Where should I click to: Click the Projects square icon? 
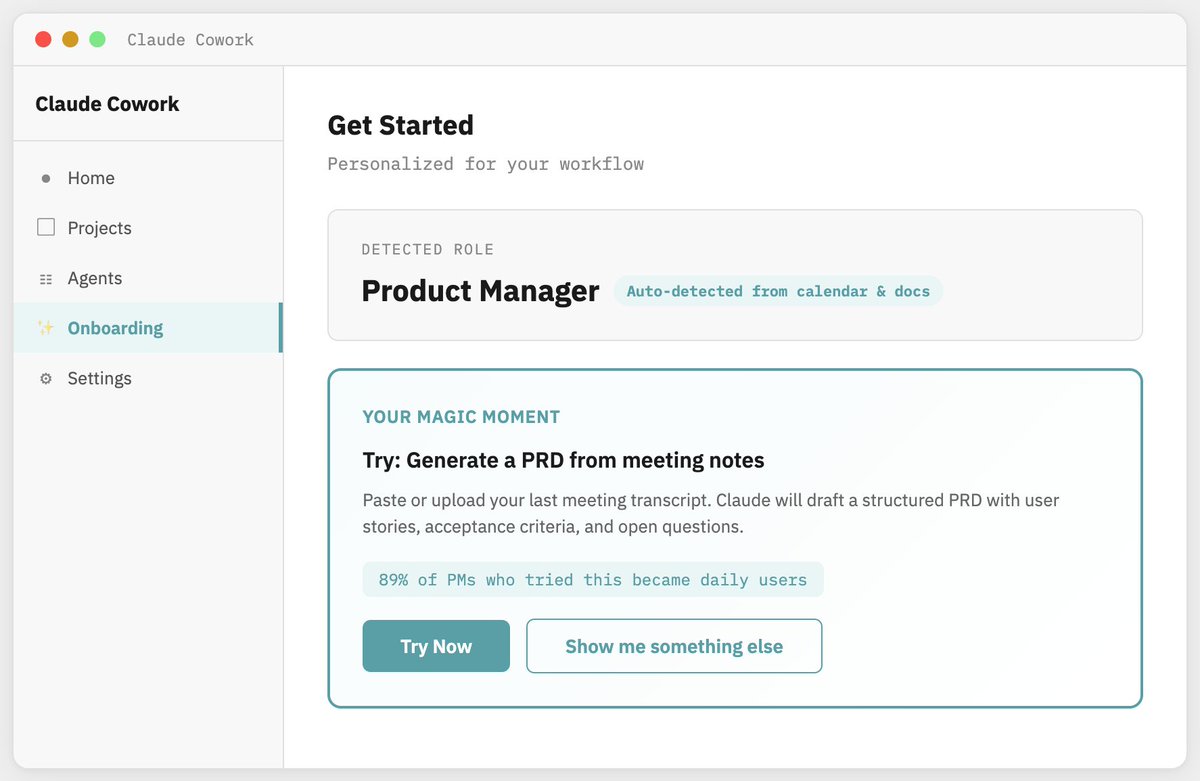[x=46, y=228]
